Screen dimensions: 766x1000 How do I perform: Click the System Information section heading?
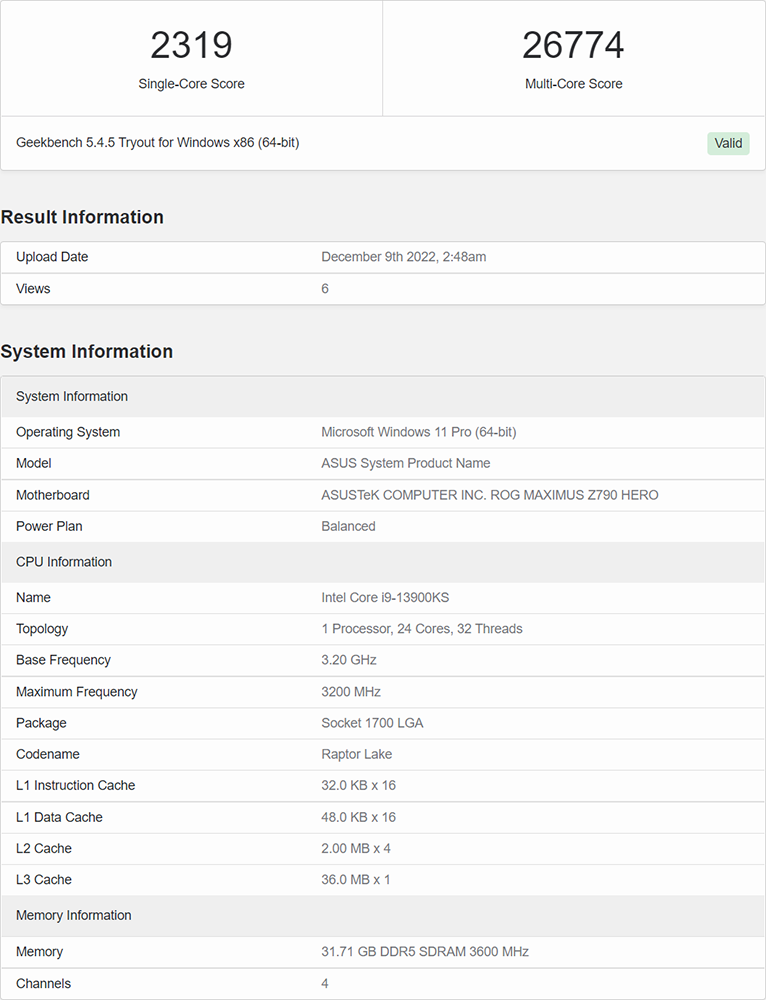87,351
